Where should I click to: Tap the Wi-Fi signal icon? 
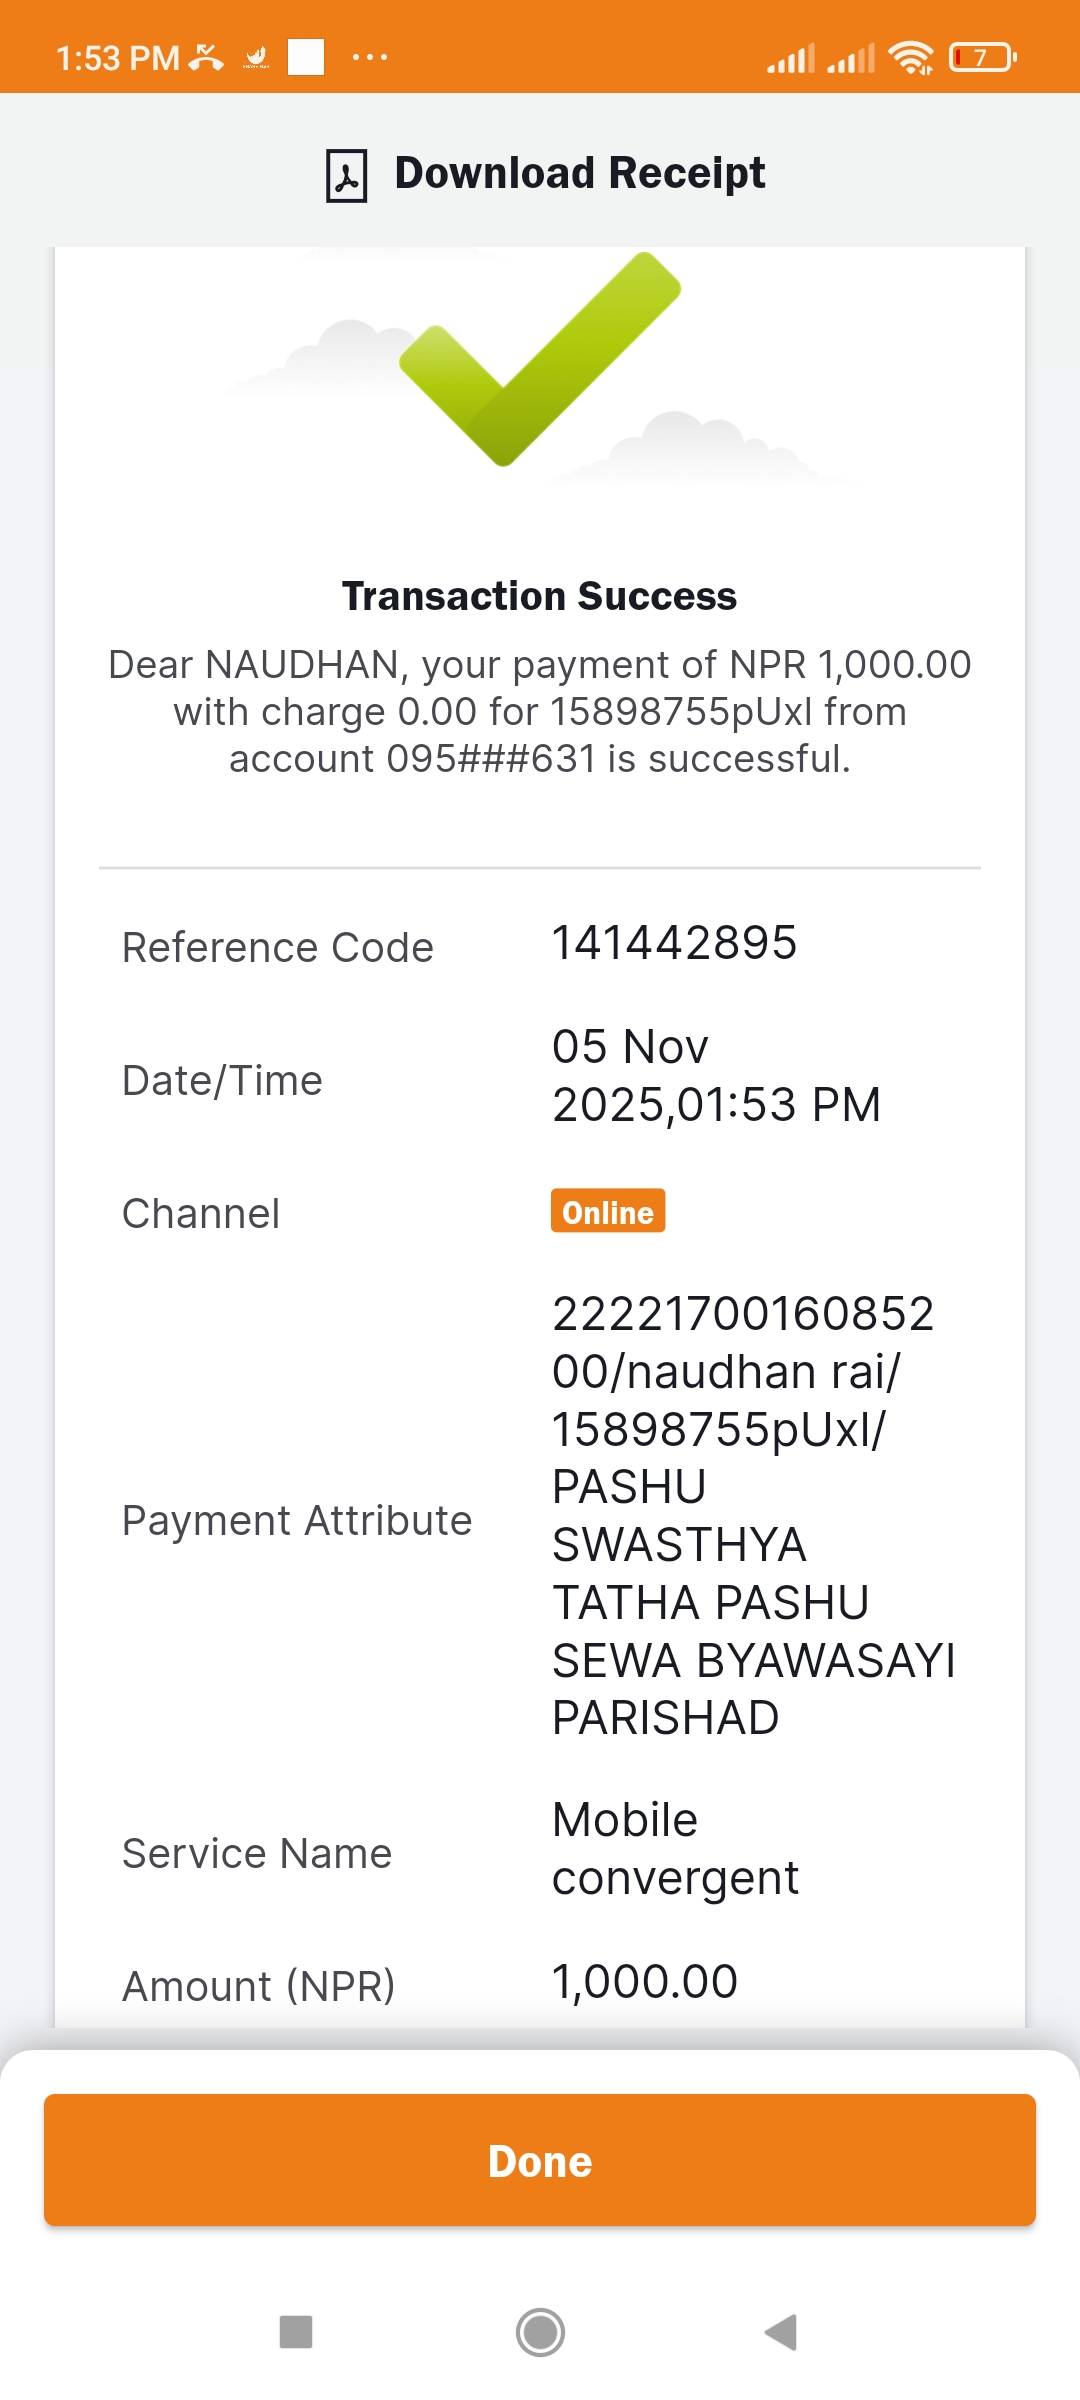(x=911, y=58)
